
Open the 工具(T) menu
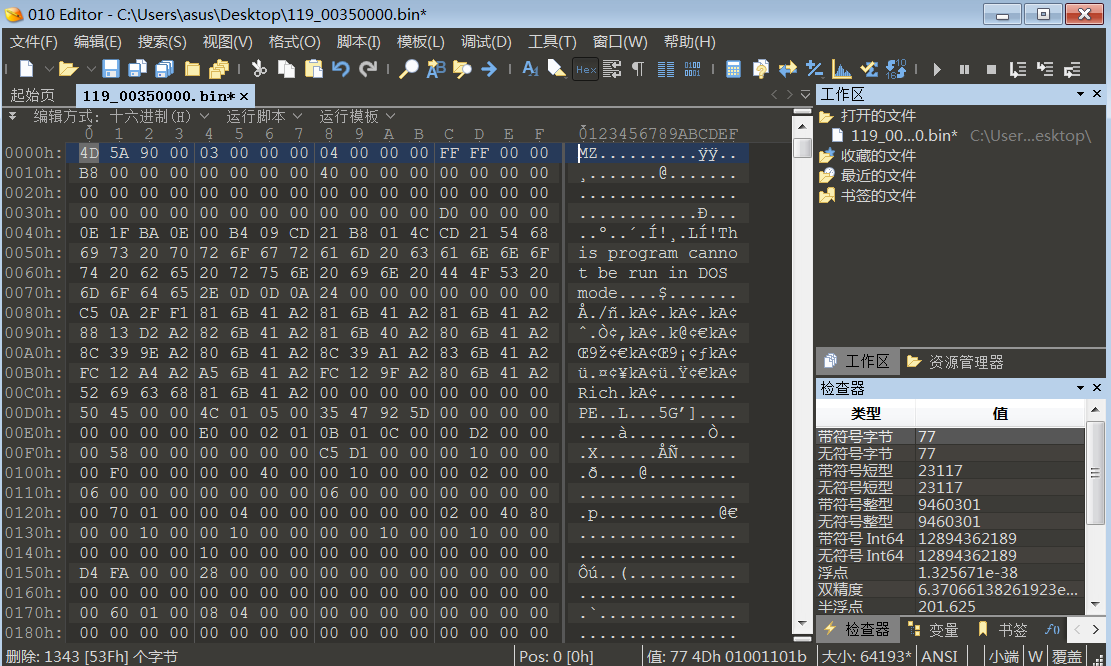coord(552,42)
